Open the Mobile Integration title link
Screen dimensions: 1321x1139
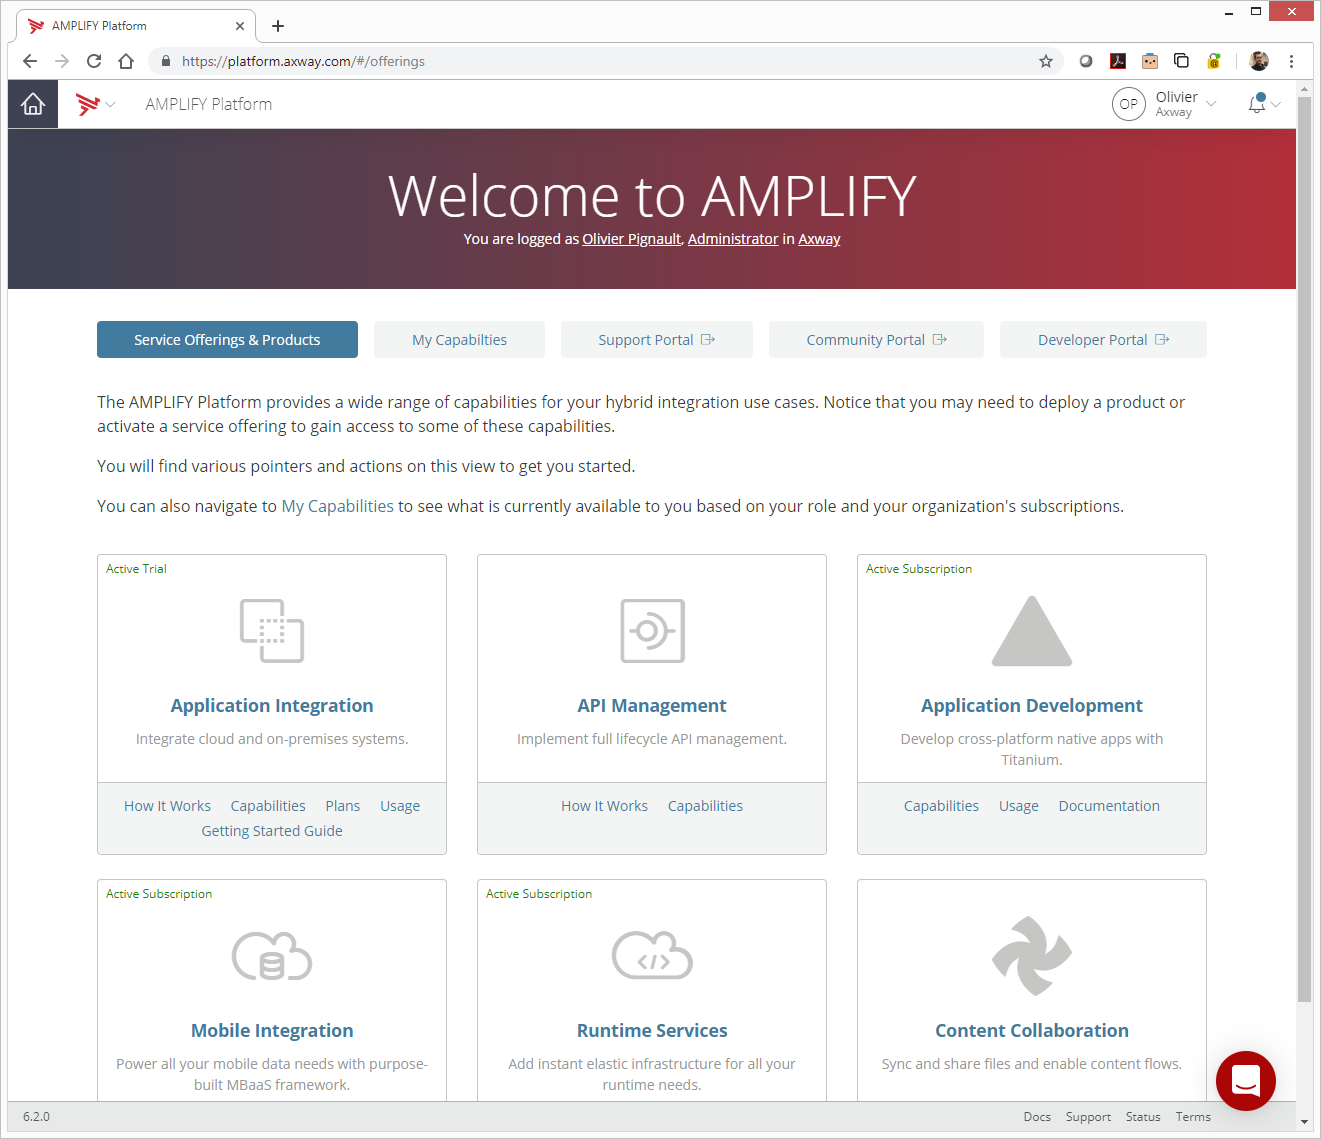(272, 1030)
